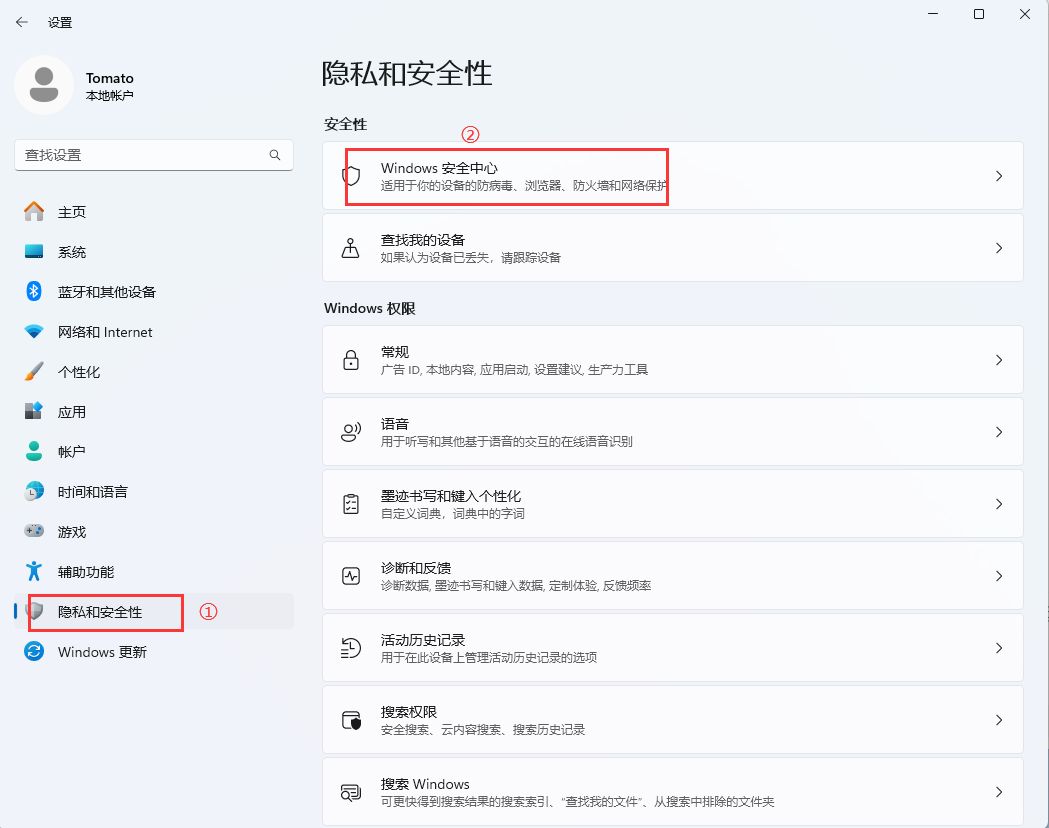Expand Windows 安全中心 via its chevron
The width and height of the screenshot is (1049, 828).
point(998,176)
